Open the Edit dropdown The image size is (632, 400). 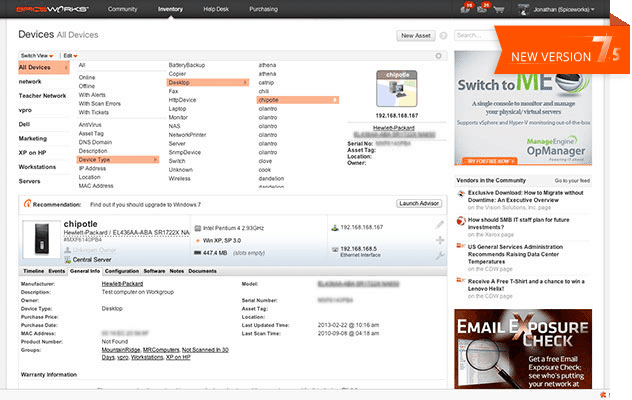click(x=70, y=56)
